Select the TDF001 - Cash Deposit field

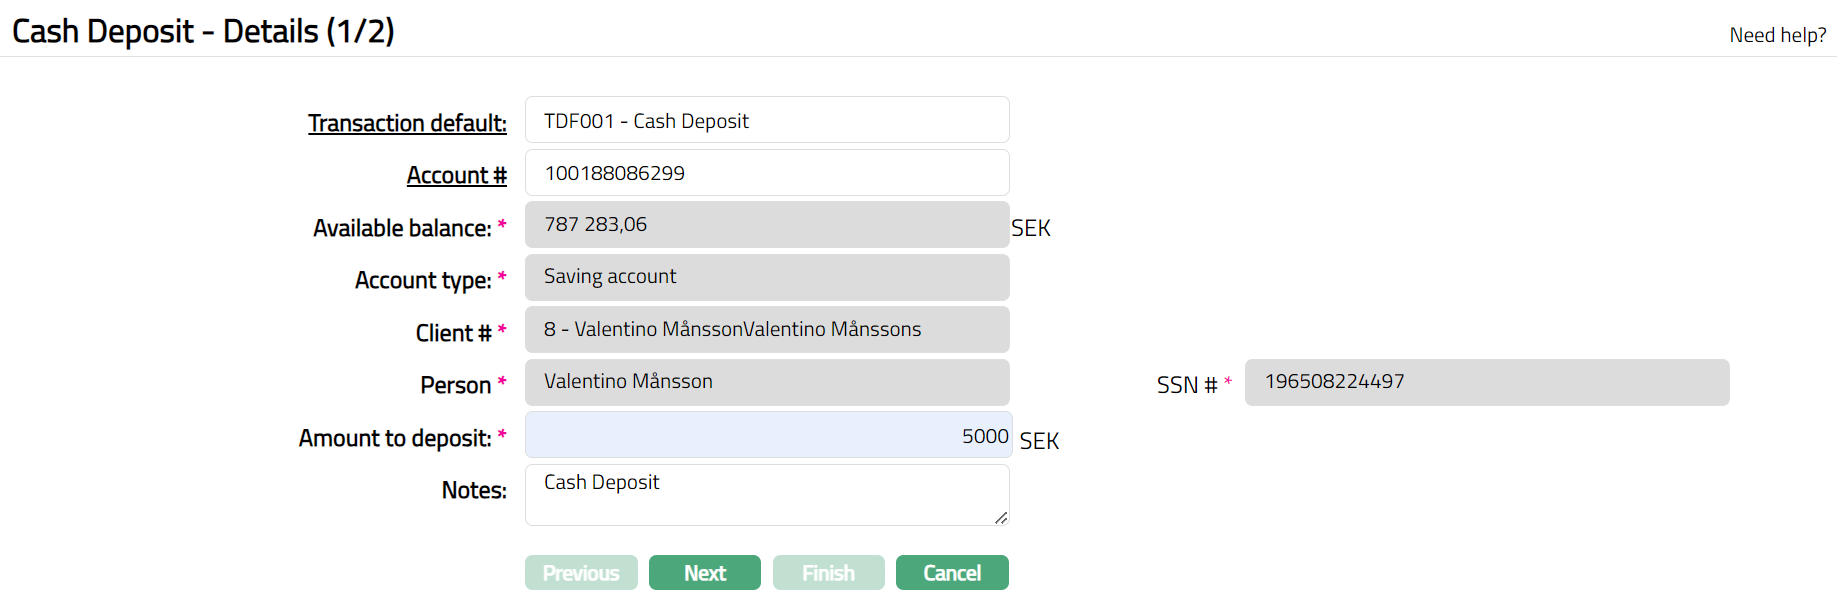coord(766,120)
